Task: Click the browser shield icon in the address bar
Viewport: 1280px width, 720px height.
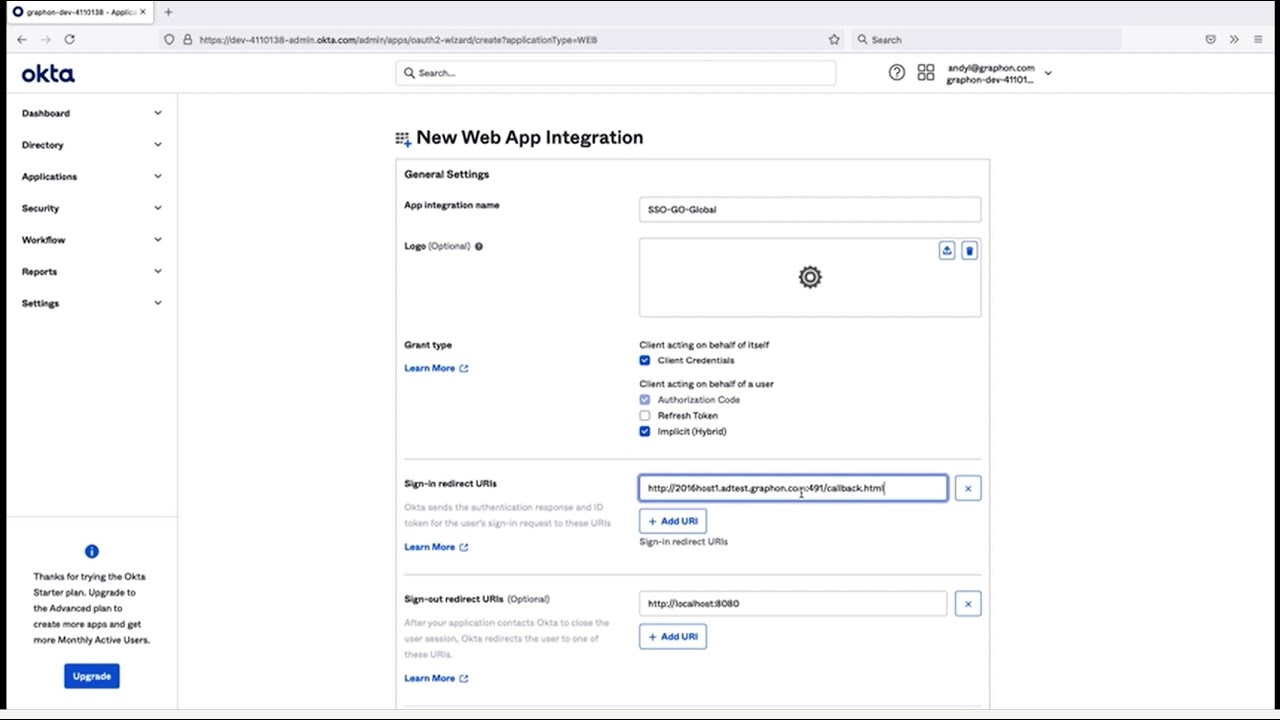Action: [x=169, y=40]
